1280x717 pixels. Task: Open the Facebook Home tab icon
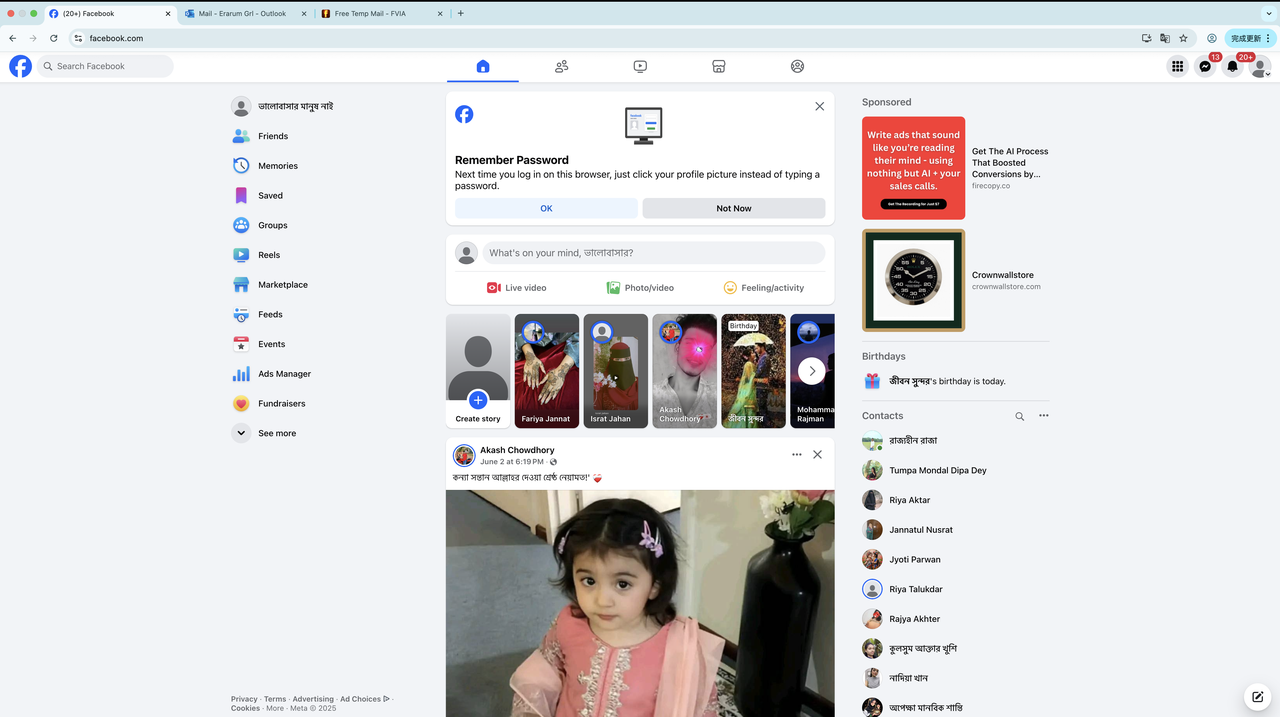click(483, 66)
